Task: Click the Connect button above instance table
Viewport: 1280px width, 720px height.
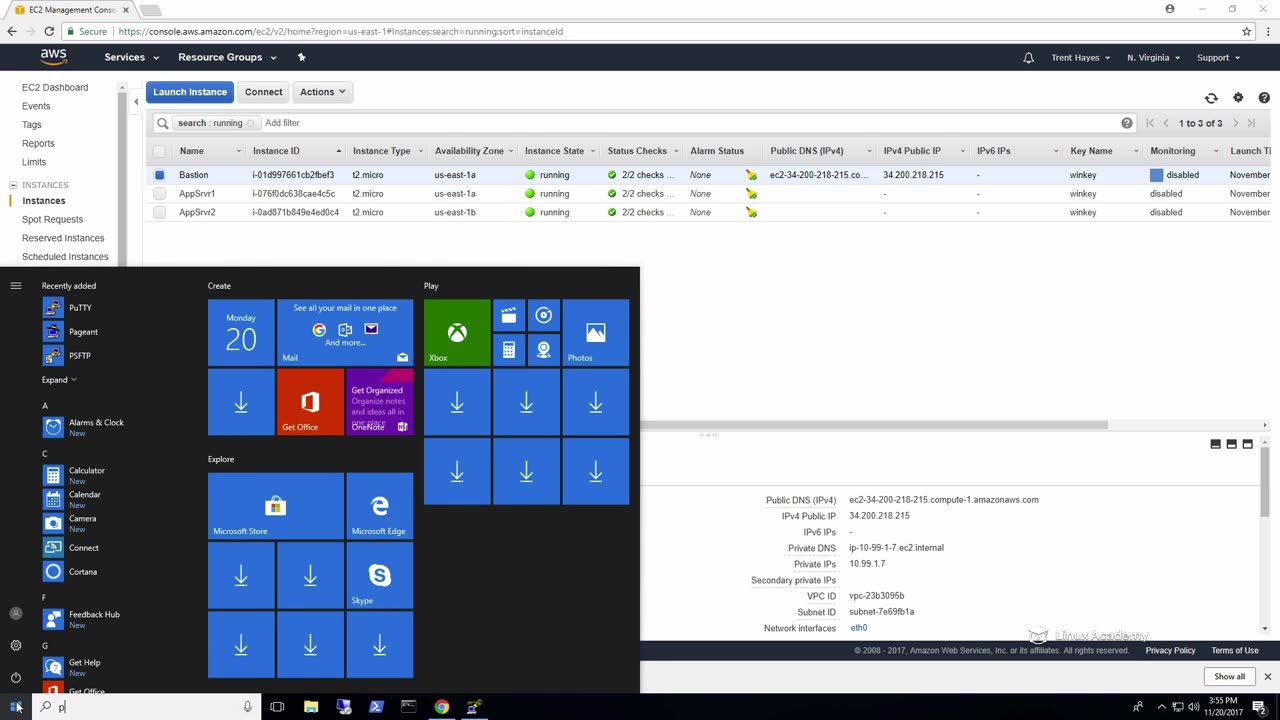Action: (x=264, y=92)
